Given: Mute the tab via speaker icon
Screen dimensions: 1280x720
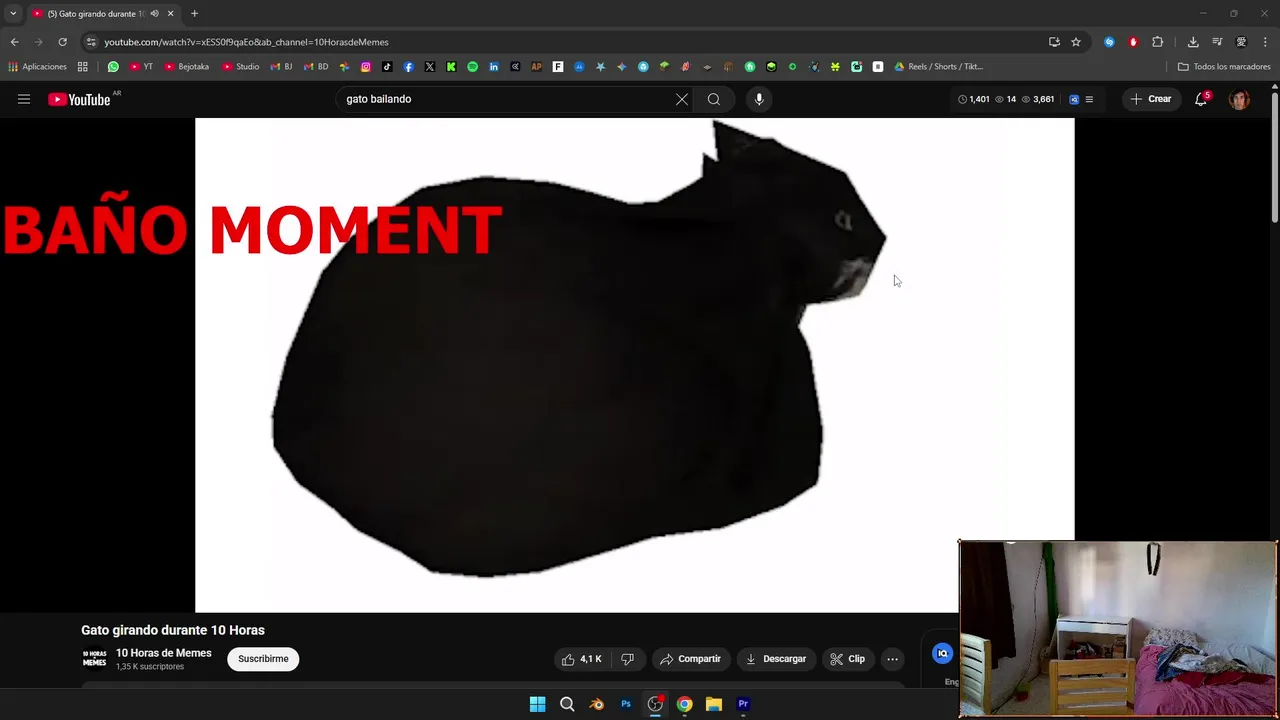Looking at the screenshot, I should click(x=154, y=14).
